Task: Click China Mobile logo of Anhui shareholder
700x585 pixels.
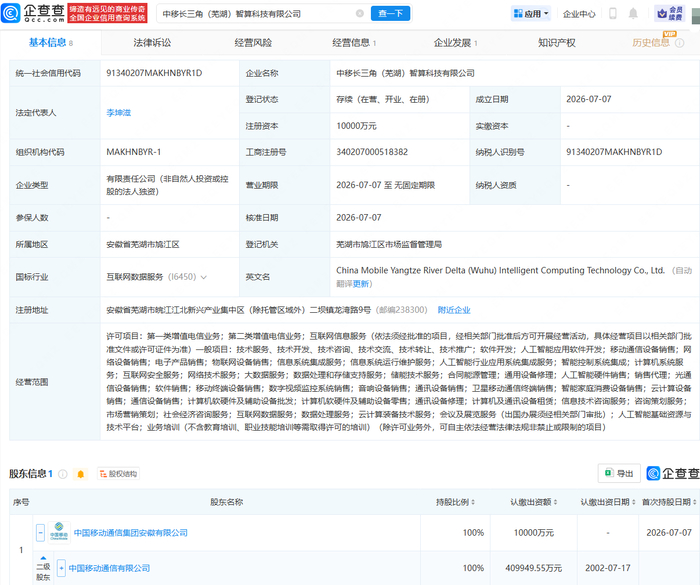Action: (x=59, y=532)
